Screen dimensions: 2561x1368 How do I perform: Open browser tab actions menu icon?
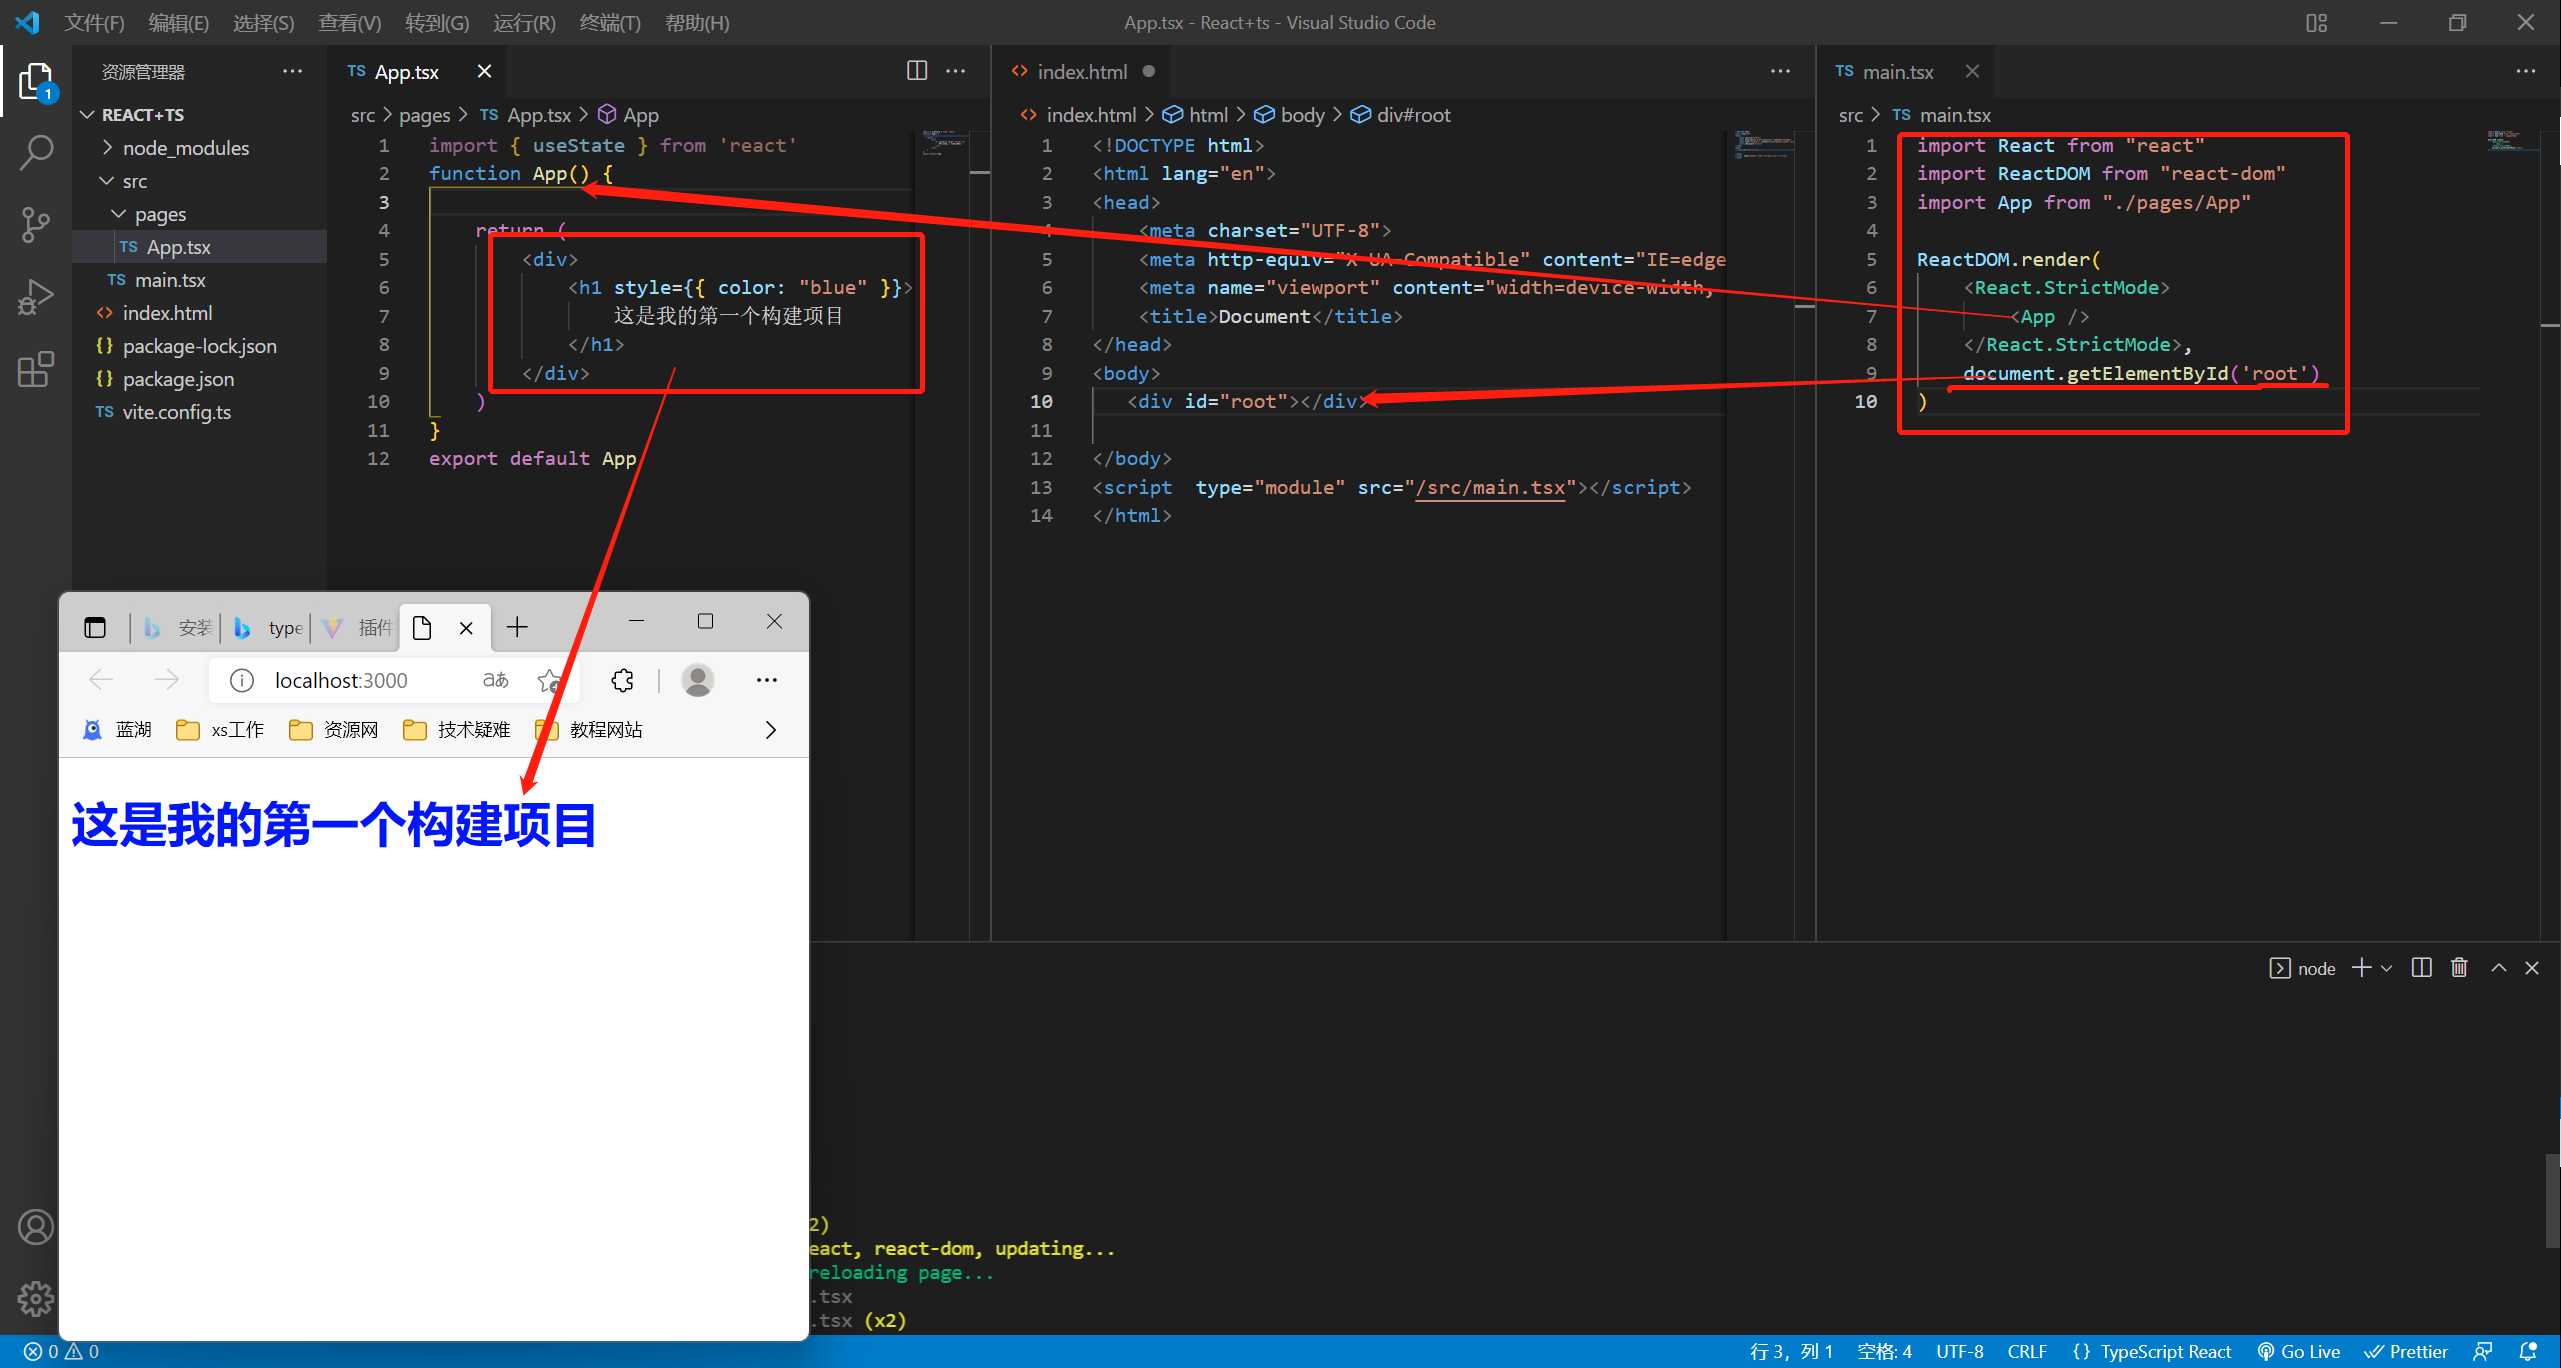(x=95, y=627)
